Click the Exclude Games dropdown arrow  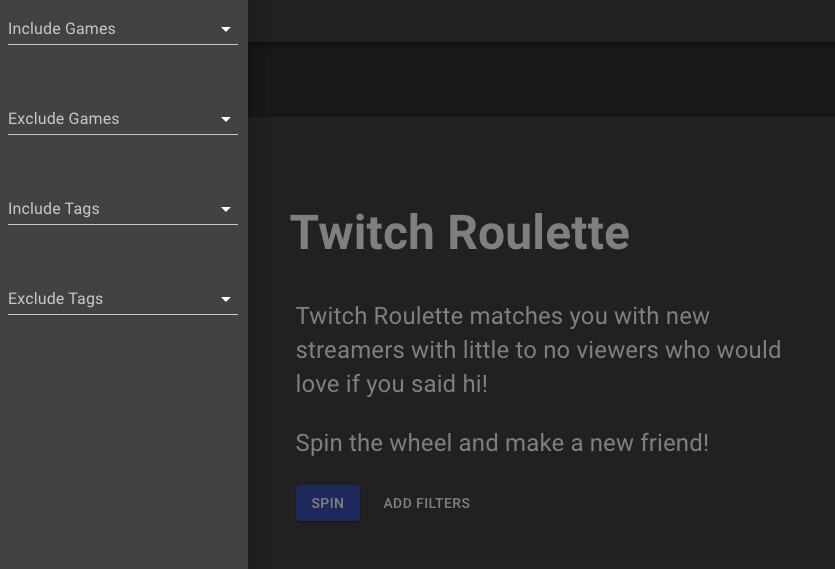(226, 120)
